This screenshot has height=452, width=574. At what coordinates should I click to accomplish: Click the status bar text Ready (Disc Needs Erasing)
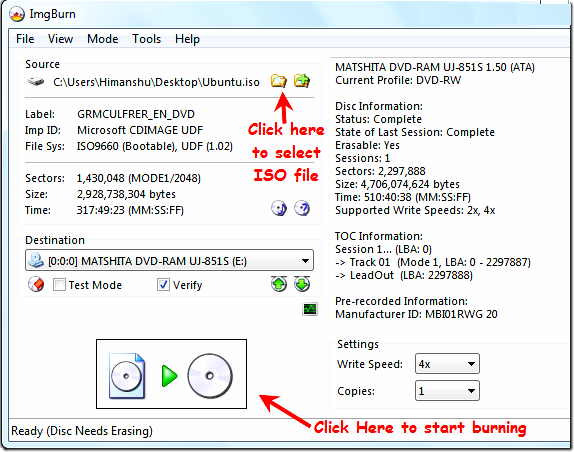click(x=82, y=431)
